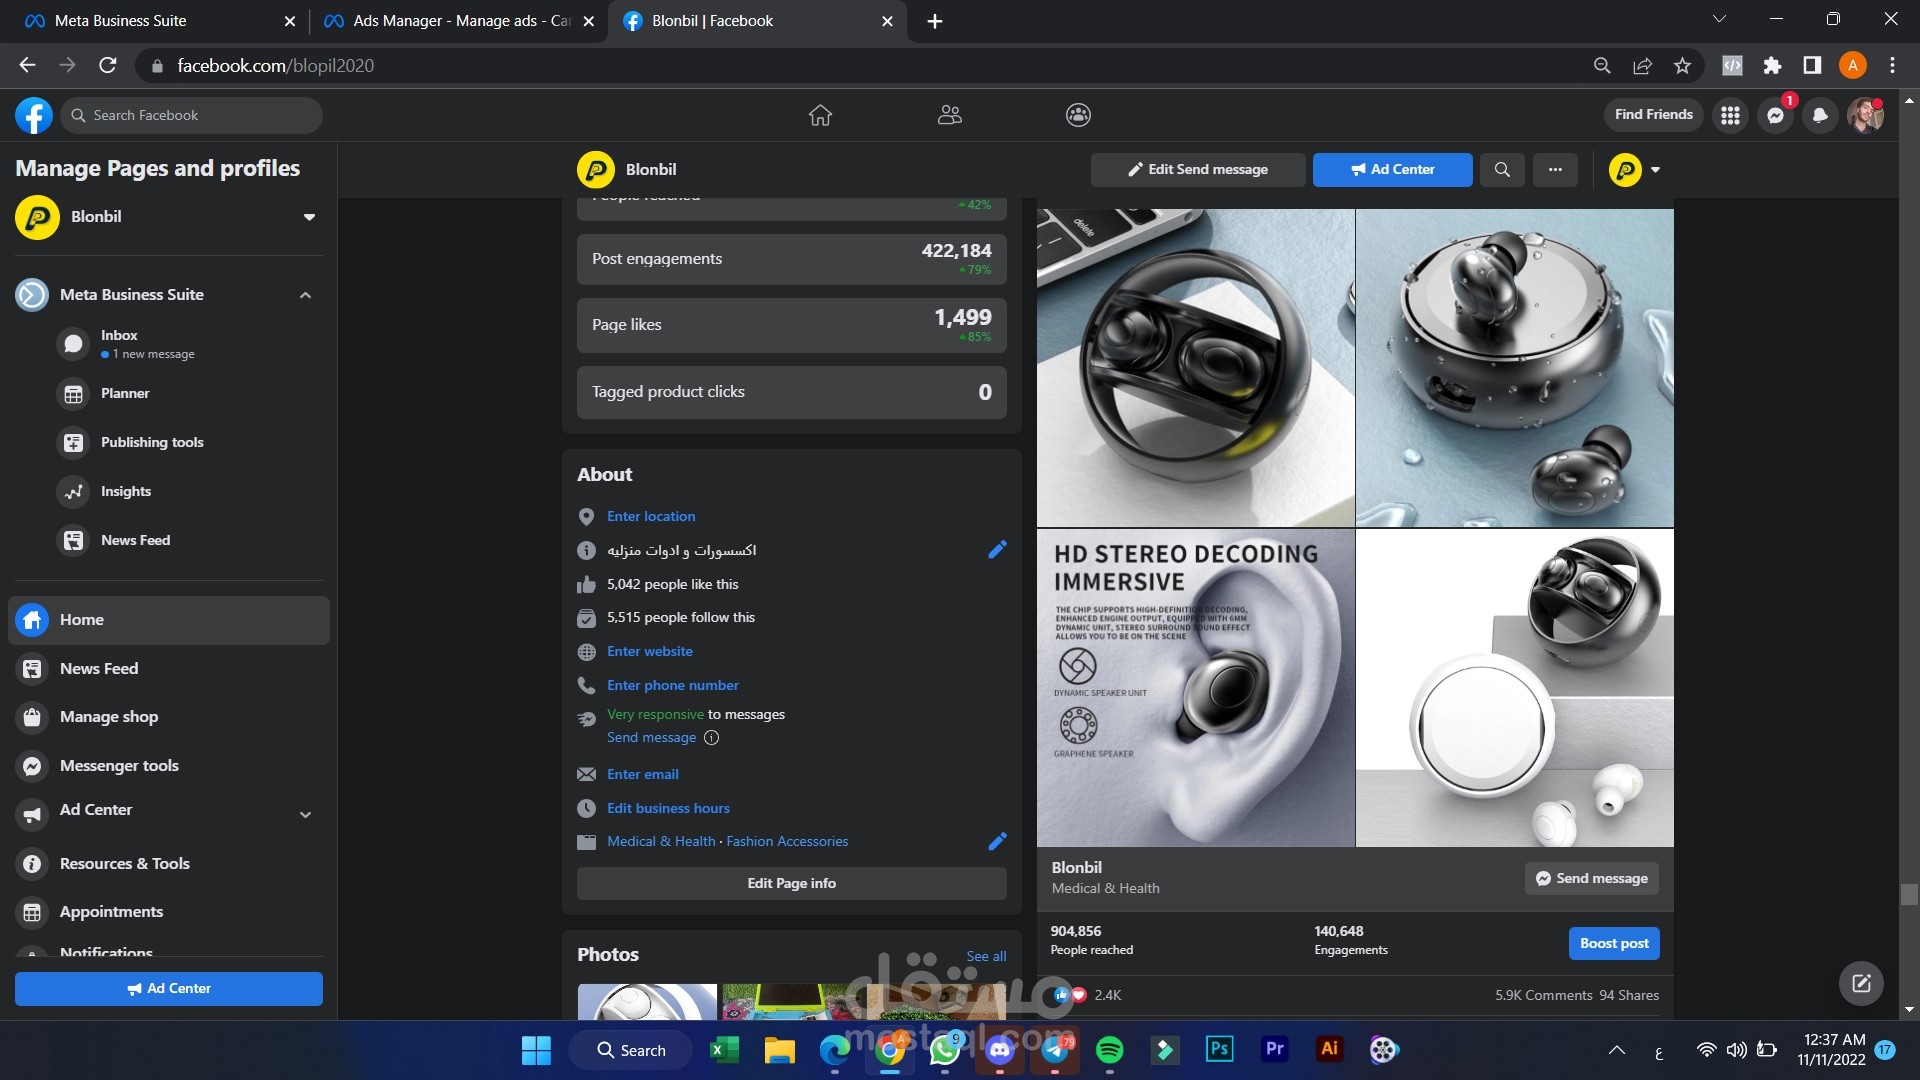Open page identity switcher dropdown arrow
Viewport: 1920px width, 1080px height.
(x=1655, y=170)
